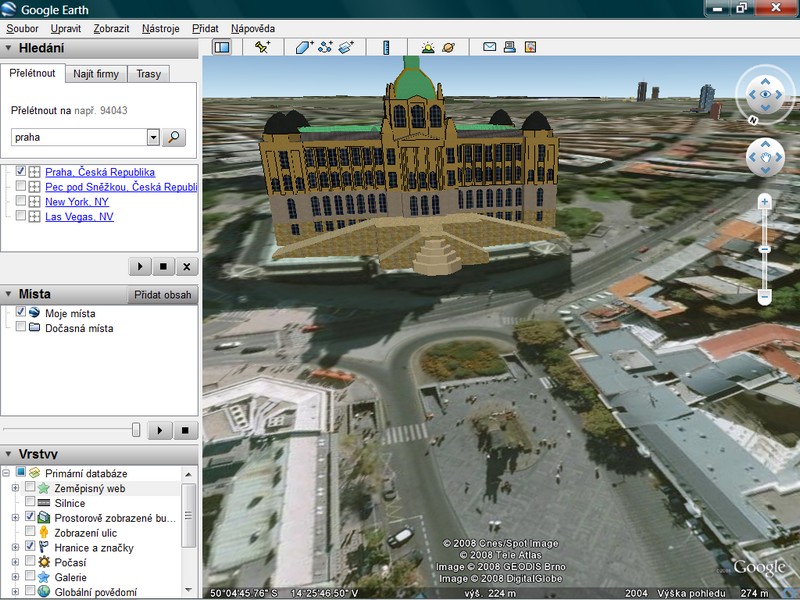Screen dimensions: 800x600
Task: Open the Upravit menu
Action: 66,29
